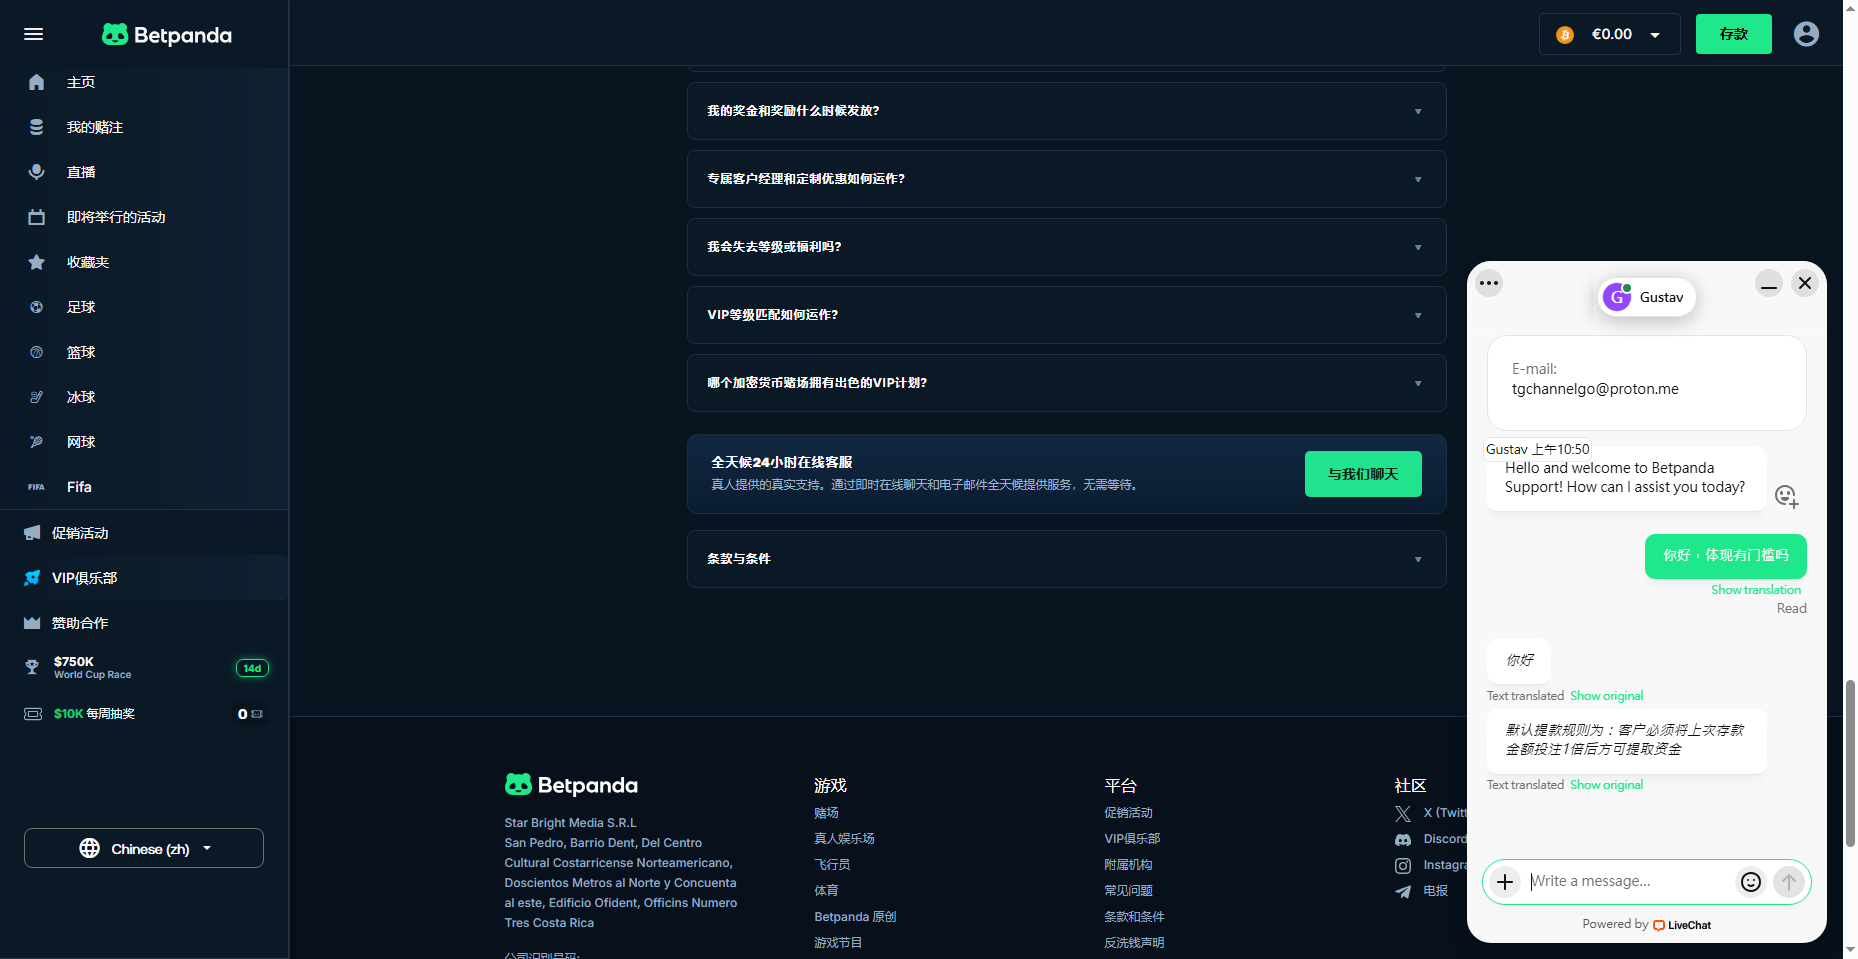Click the 赞助合作 crown icon
This screenshot has width=1858, height=959.
(32, 623)
